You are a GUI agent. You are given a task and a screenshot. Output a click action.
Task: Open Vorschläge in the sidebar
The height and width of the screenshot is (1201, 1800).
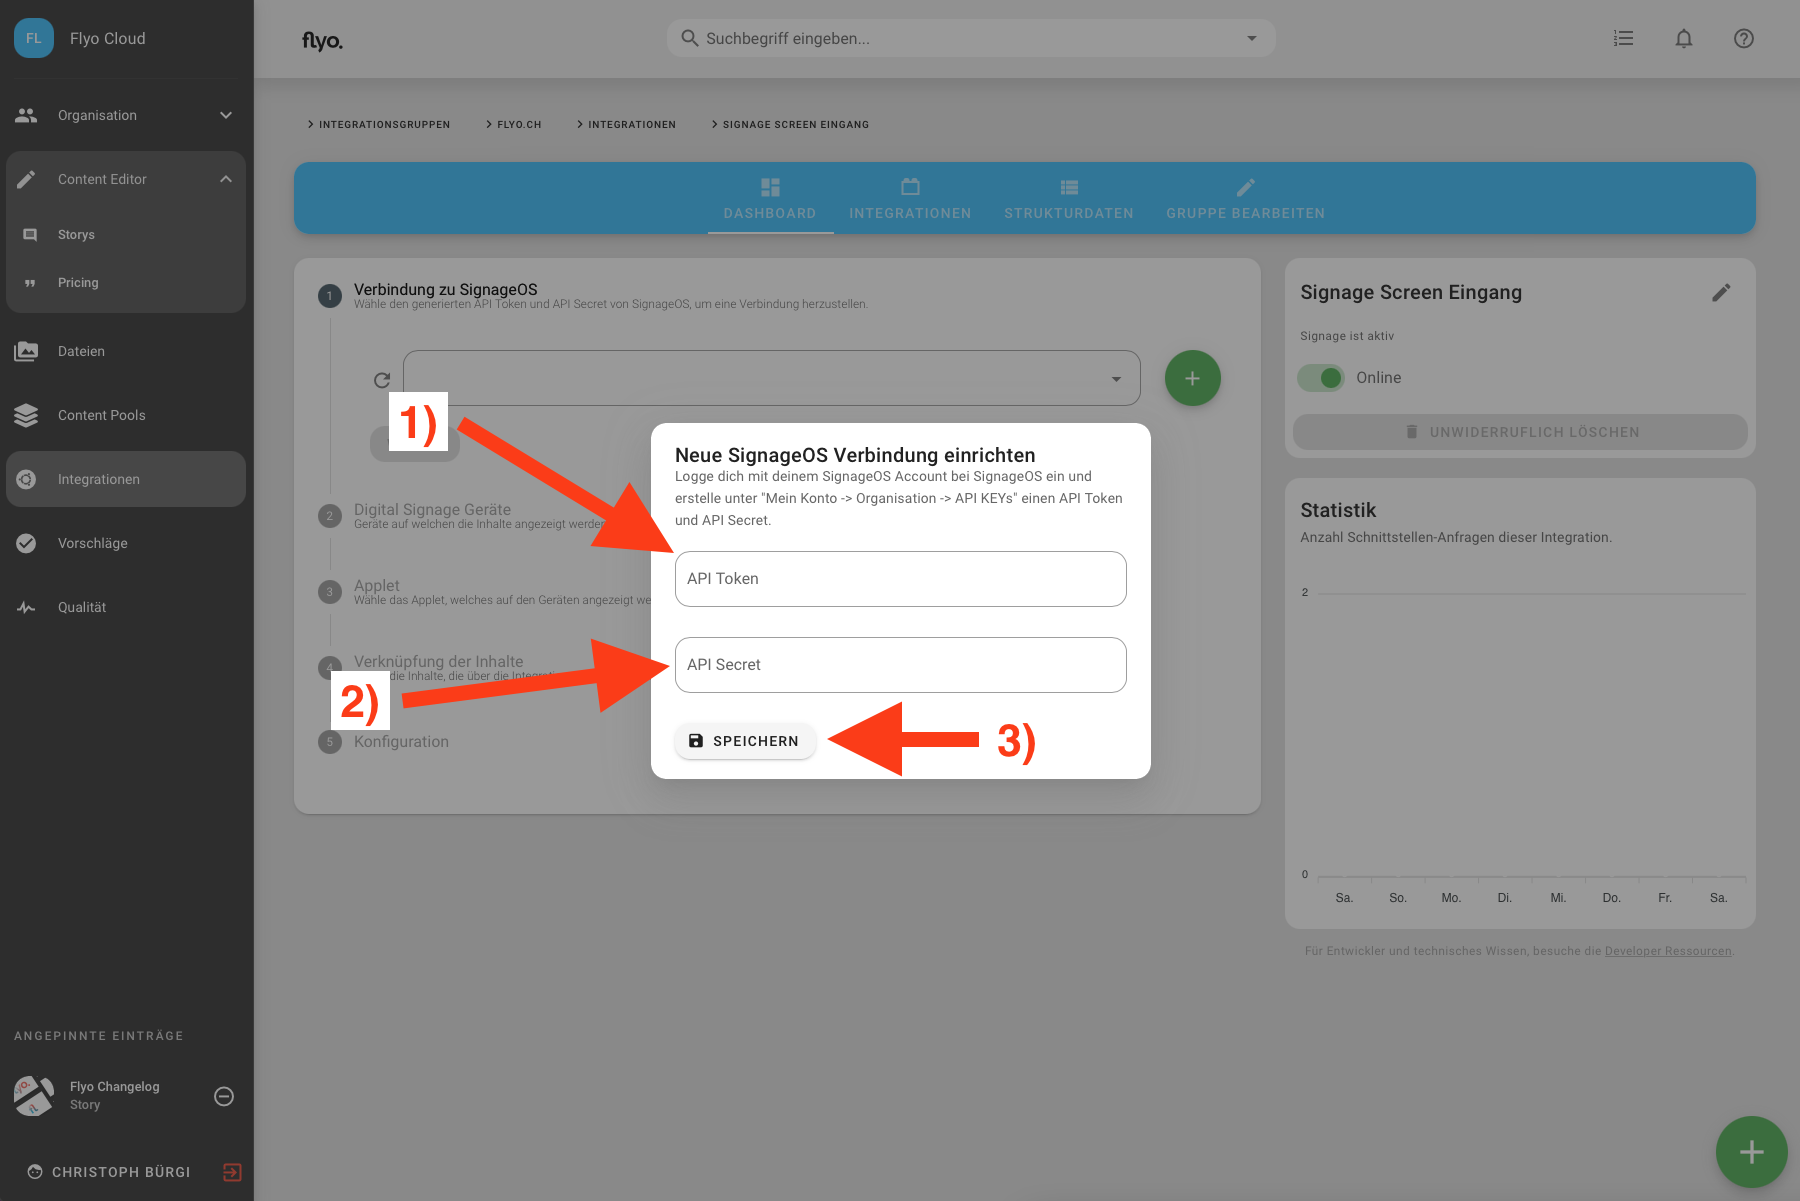tap(126, 543)
